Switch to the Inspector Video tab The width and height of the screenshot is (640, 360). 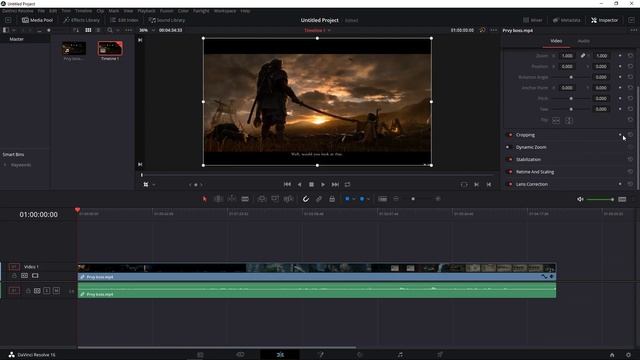coord(556,41)
